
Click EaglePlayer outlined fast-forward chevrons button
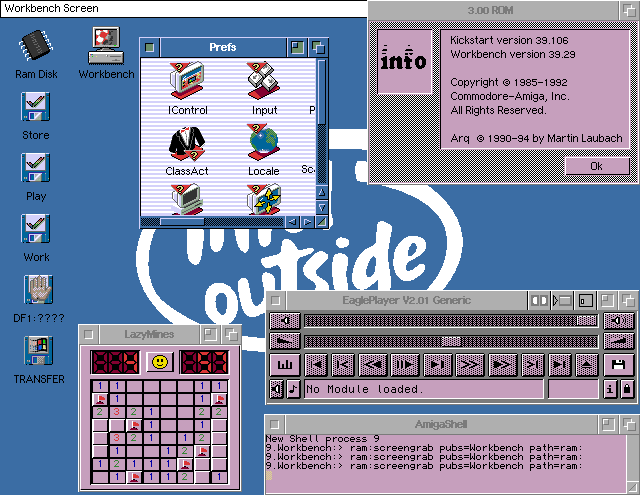(469, 364)
